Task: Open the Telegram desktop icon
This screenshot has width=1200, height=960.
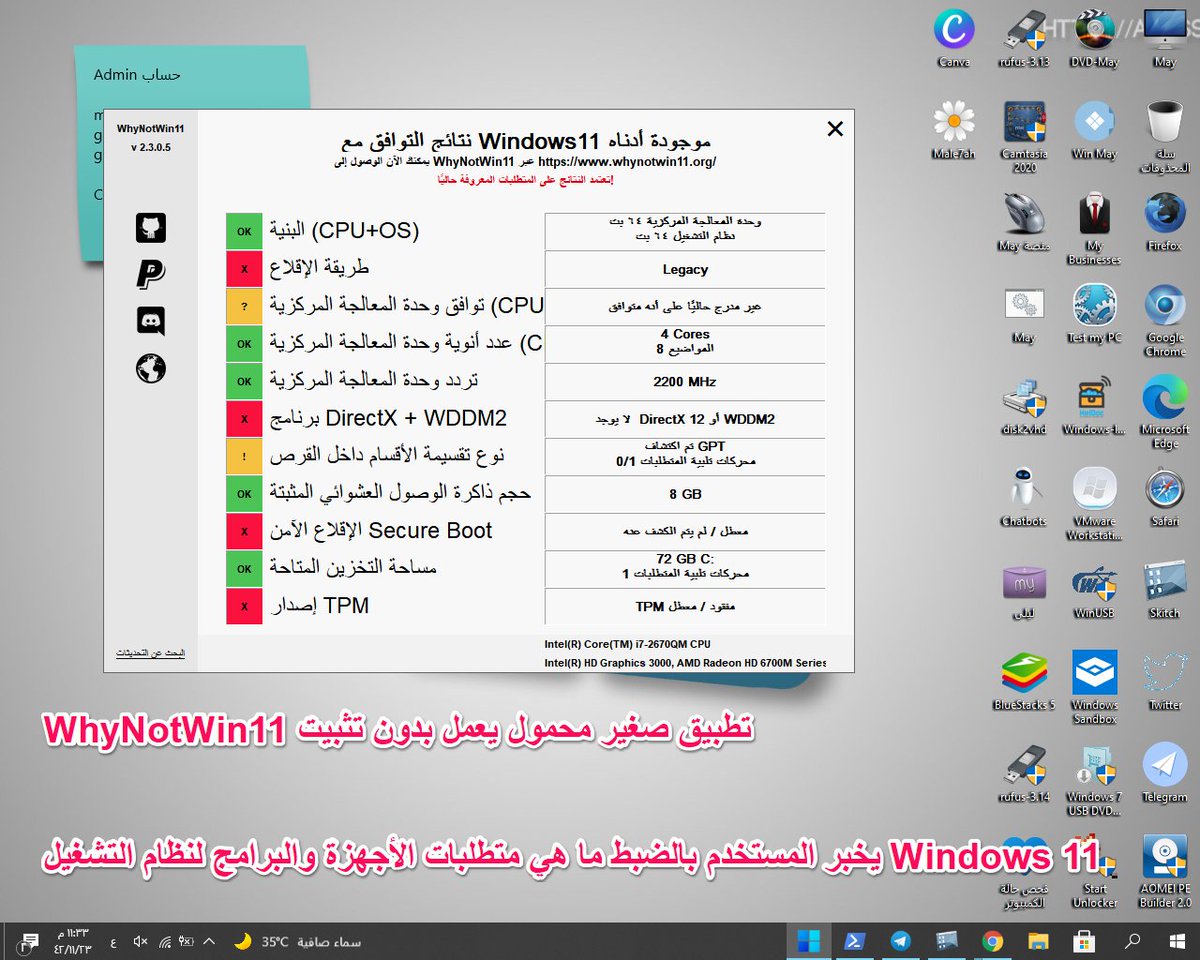Action: pos(1165,772)
